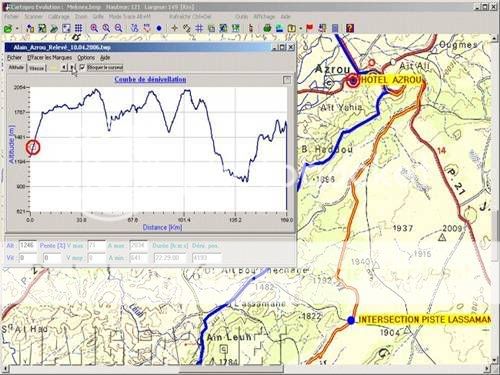Click the Vit value field
Screen dimensions: 500x375
[x=27, y=258]
